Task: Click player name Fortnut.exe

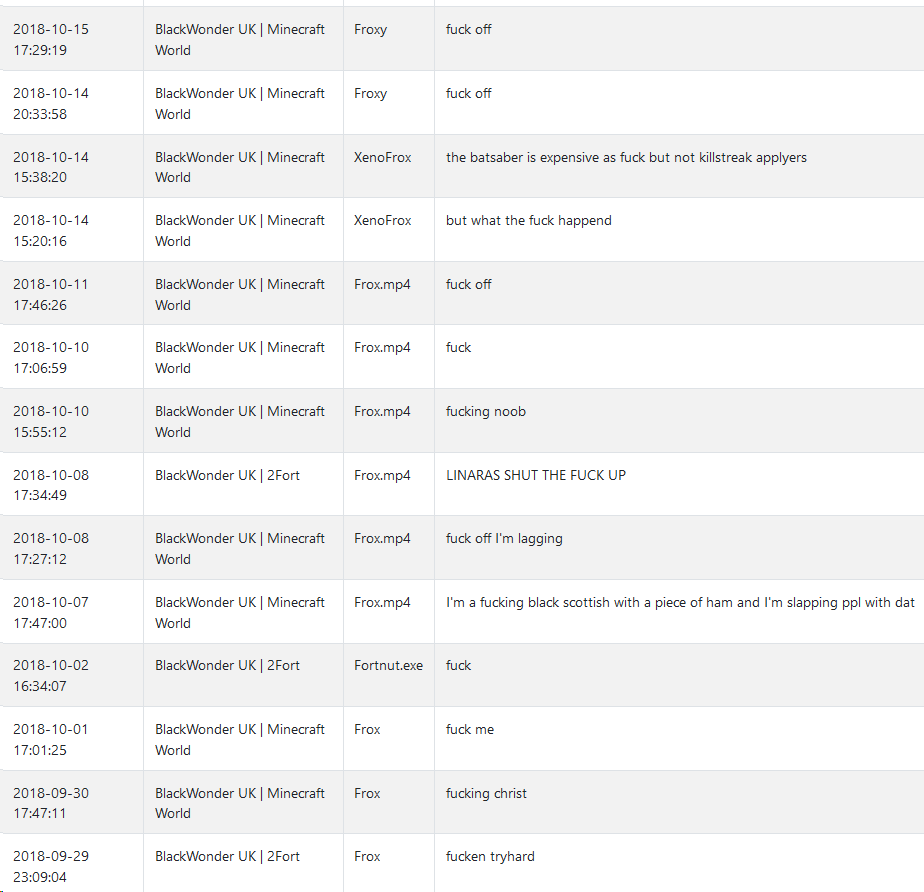Action: (388, 665)
